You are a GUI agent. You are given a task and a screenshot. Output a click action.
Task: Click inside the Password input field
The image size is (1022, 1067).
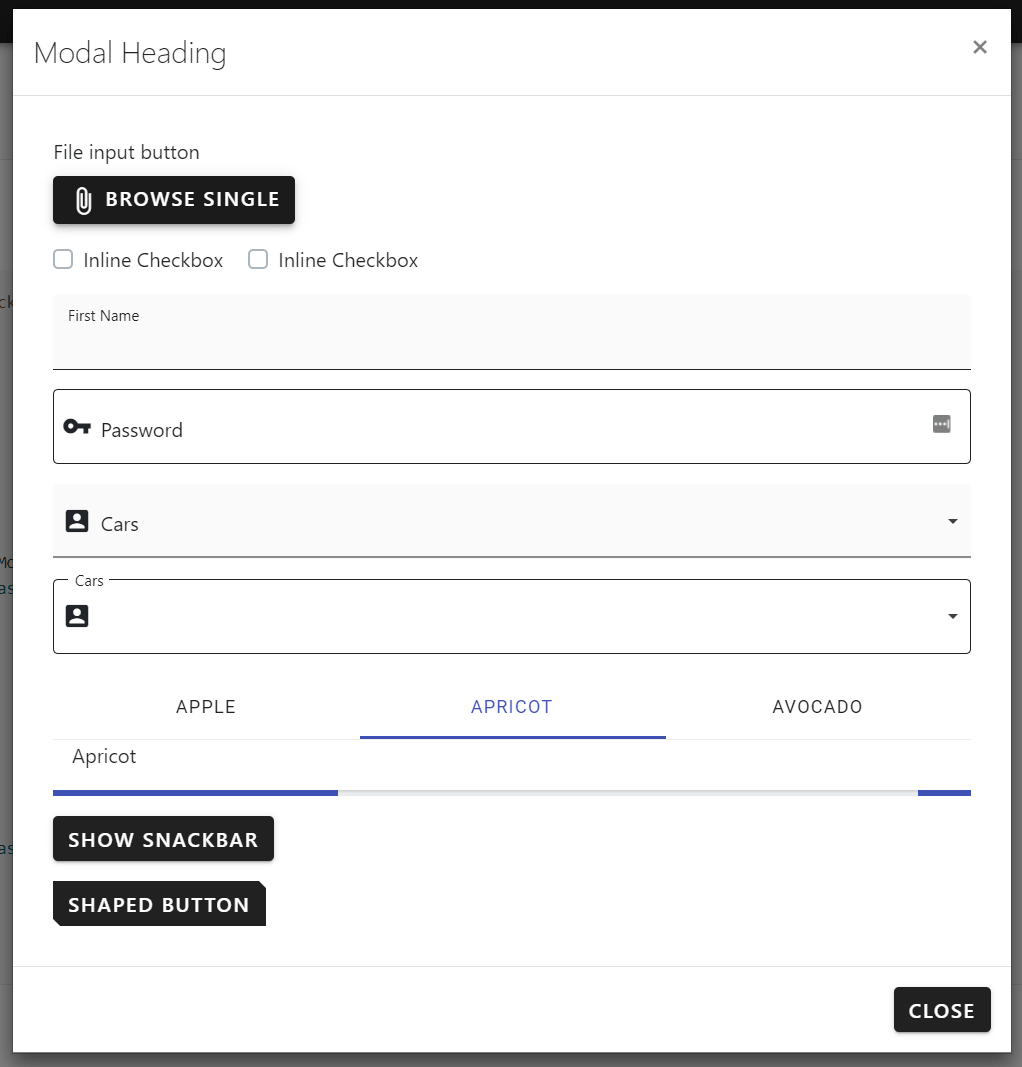click(400, 429)
